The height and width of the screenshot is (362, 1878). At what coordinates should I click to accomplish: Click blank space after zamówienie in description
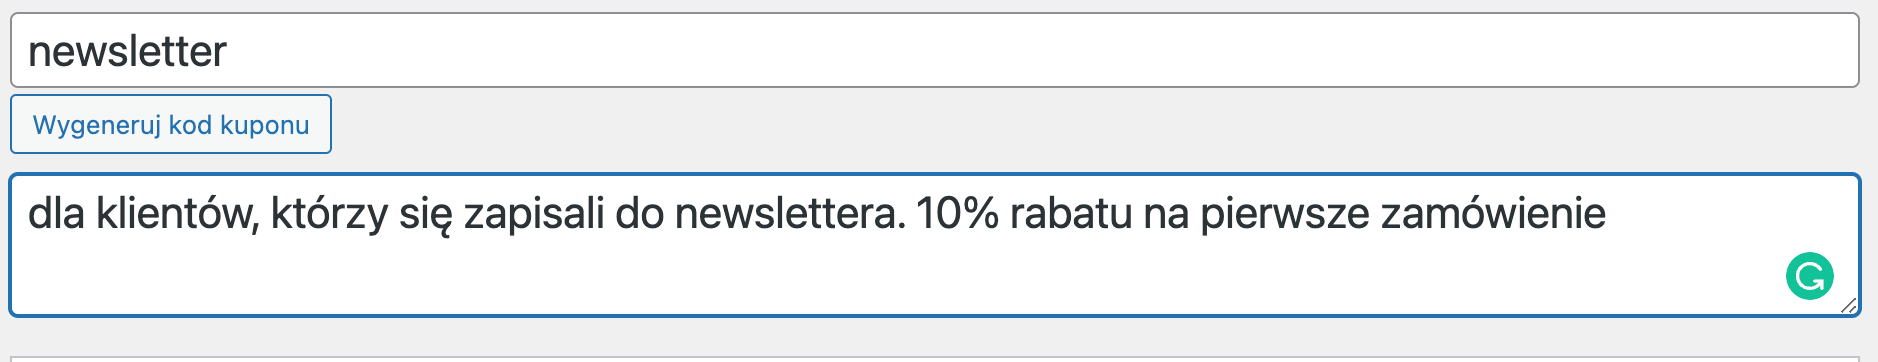[x=1720, y=213]
